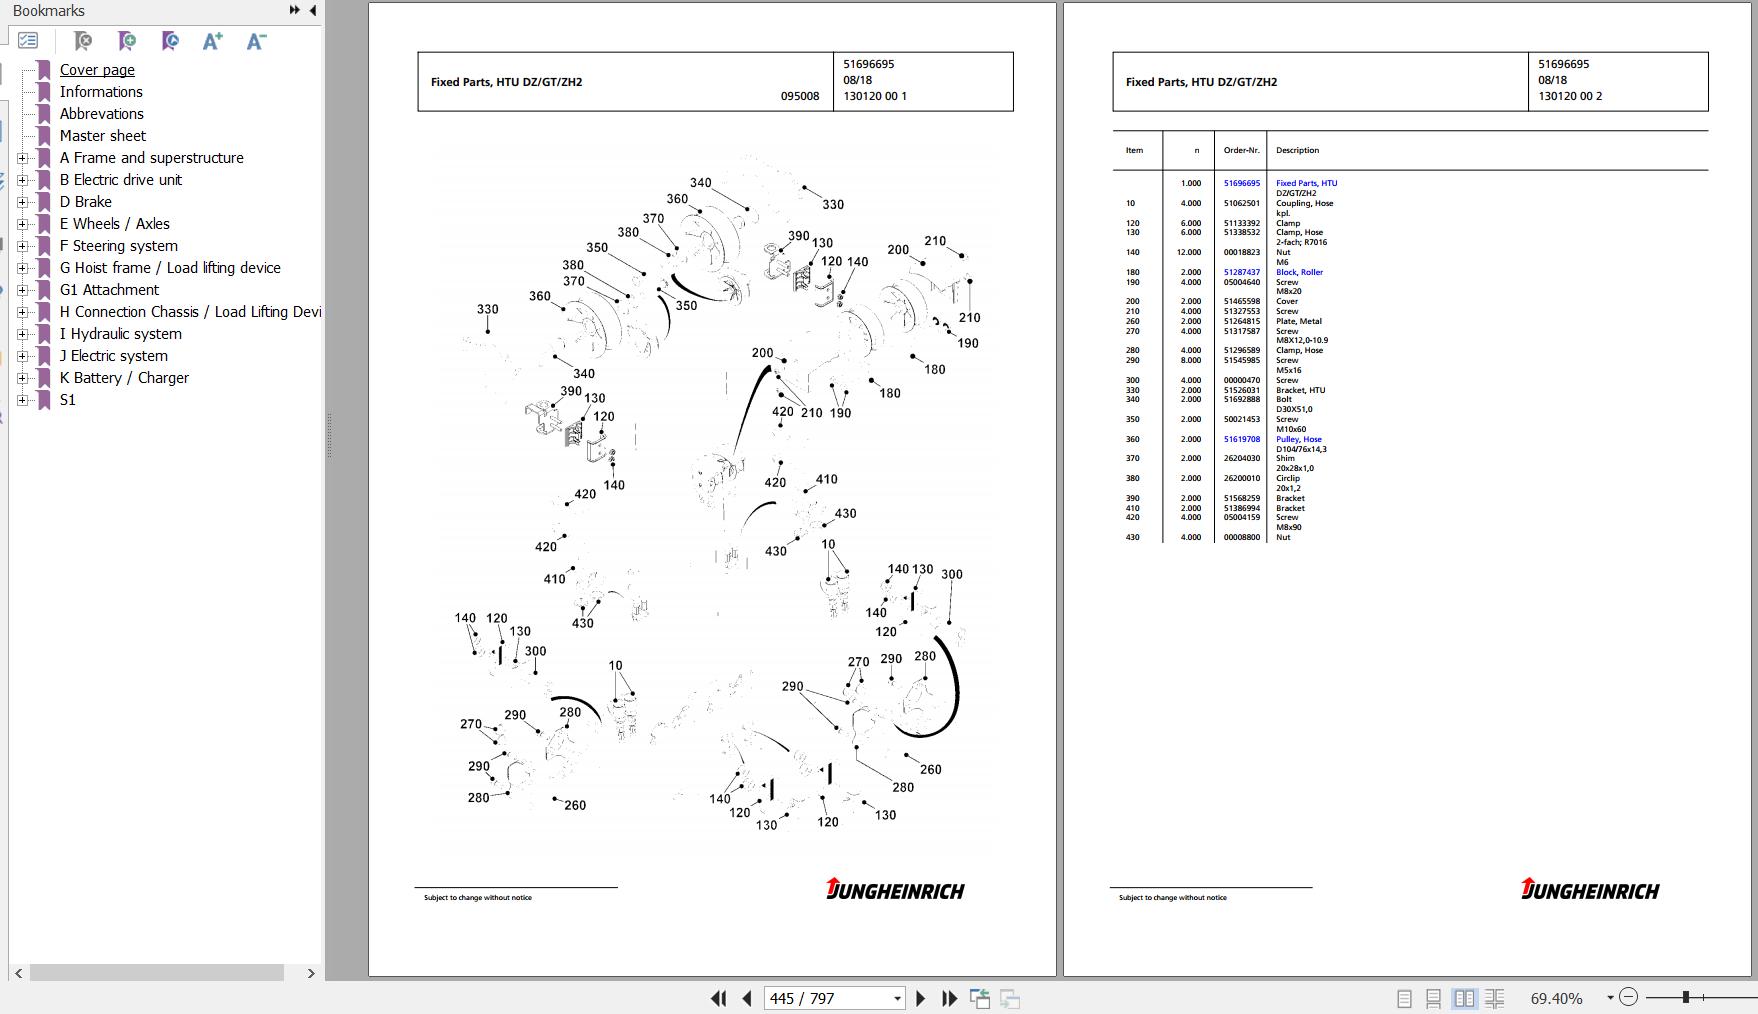
Task: Open the Abbrevations bookmark
Action: pos(101,114)
